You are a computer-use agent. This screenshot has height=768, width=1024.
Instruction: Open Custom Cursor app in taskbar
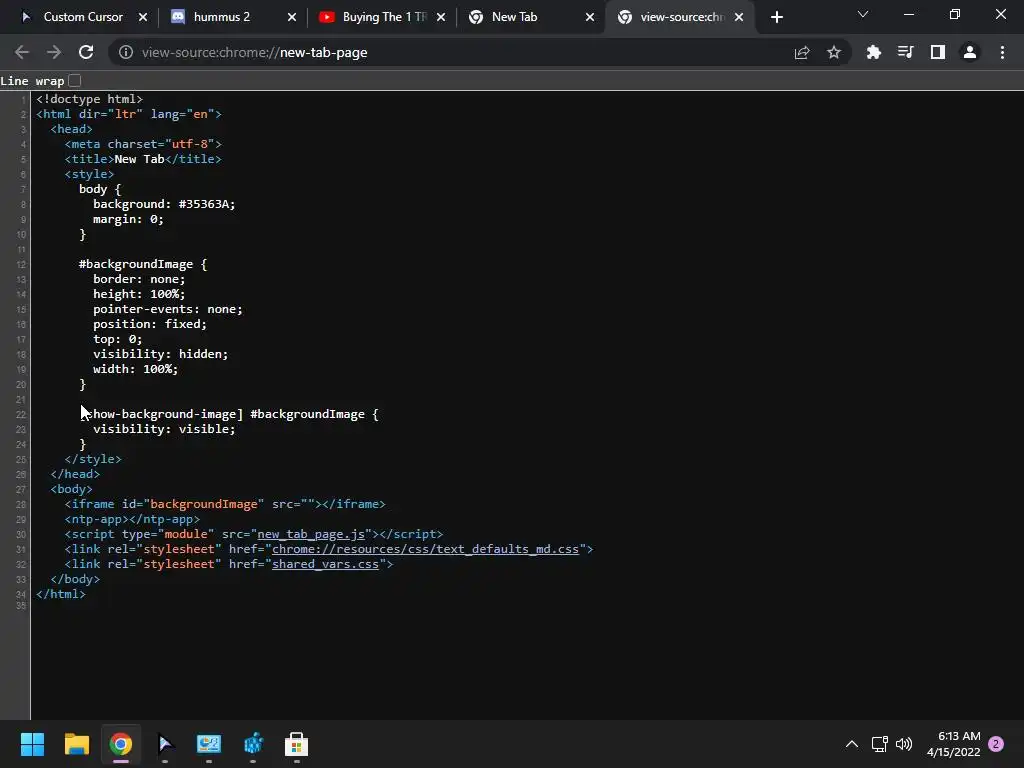pos(165,744)
